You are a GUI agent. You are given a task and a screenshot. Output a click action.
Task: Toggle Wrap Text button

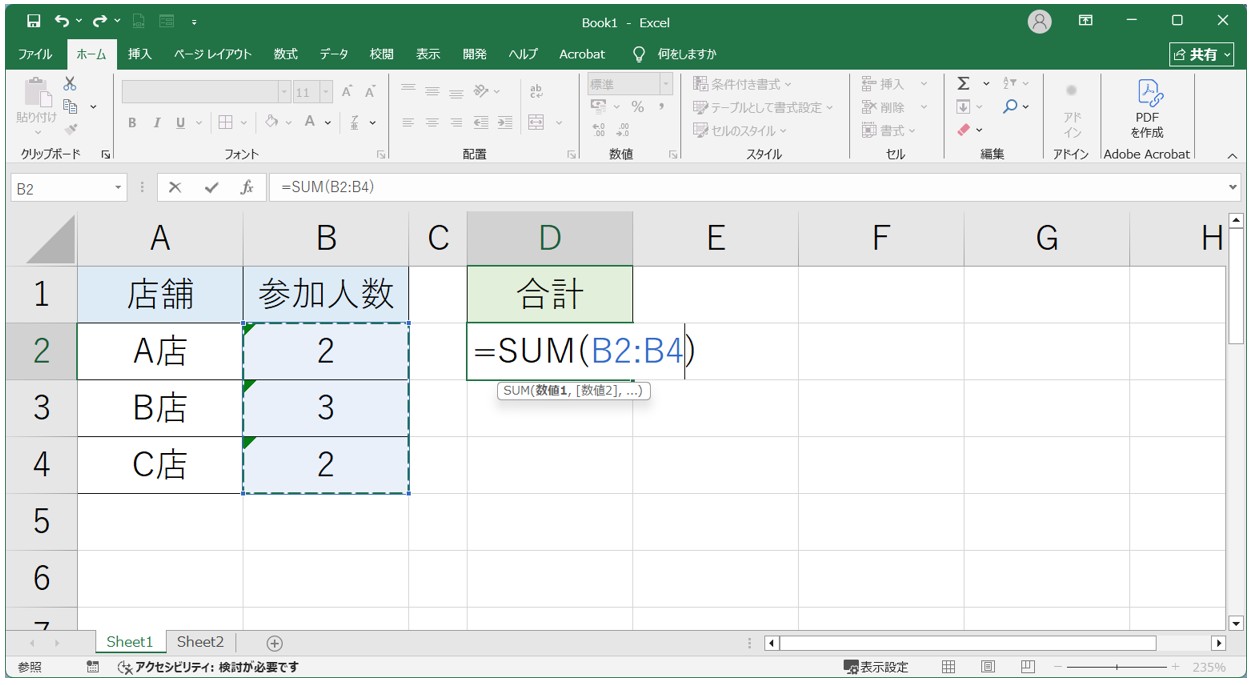pos(536,91)
